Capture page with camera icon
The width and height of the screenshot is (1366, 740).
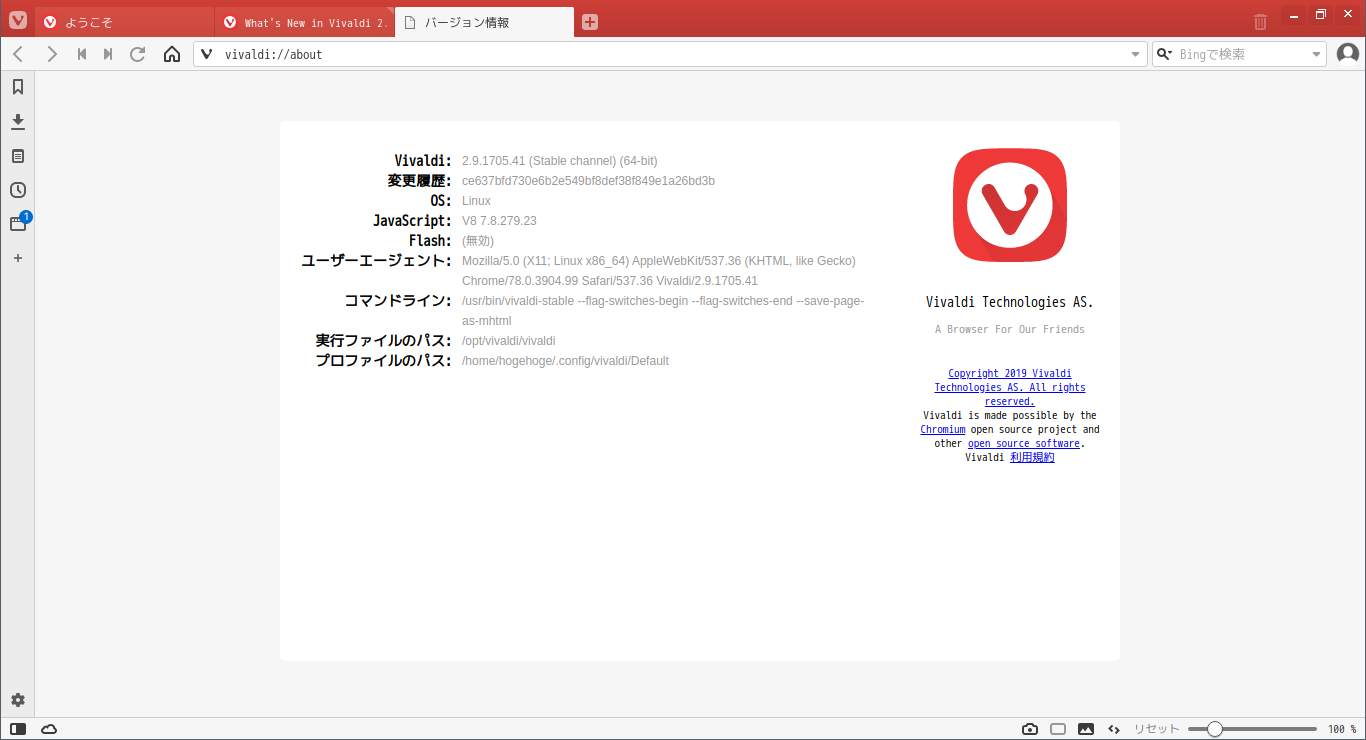pyautogui.click(x=1030, y=729)
